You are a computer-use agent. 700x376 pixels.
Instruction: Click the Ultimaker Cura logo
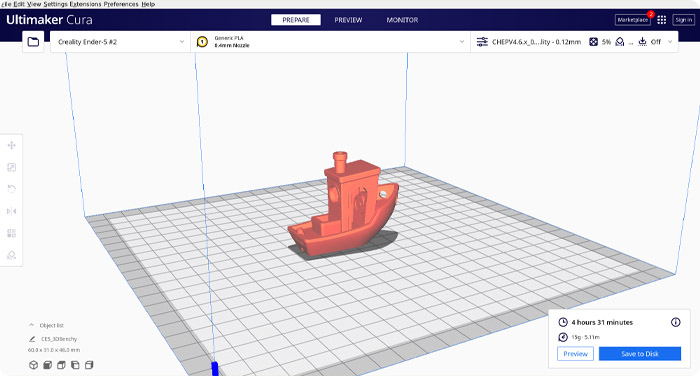49,20
